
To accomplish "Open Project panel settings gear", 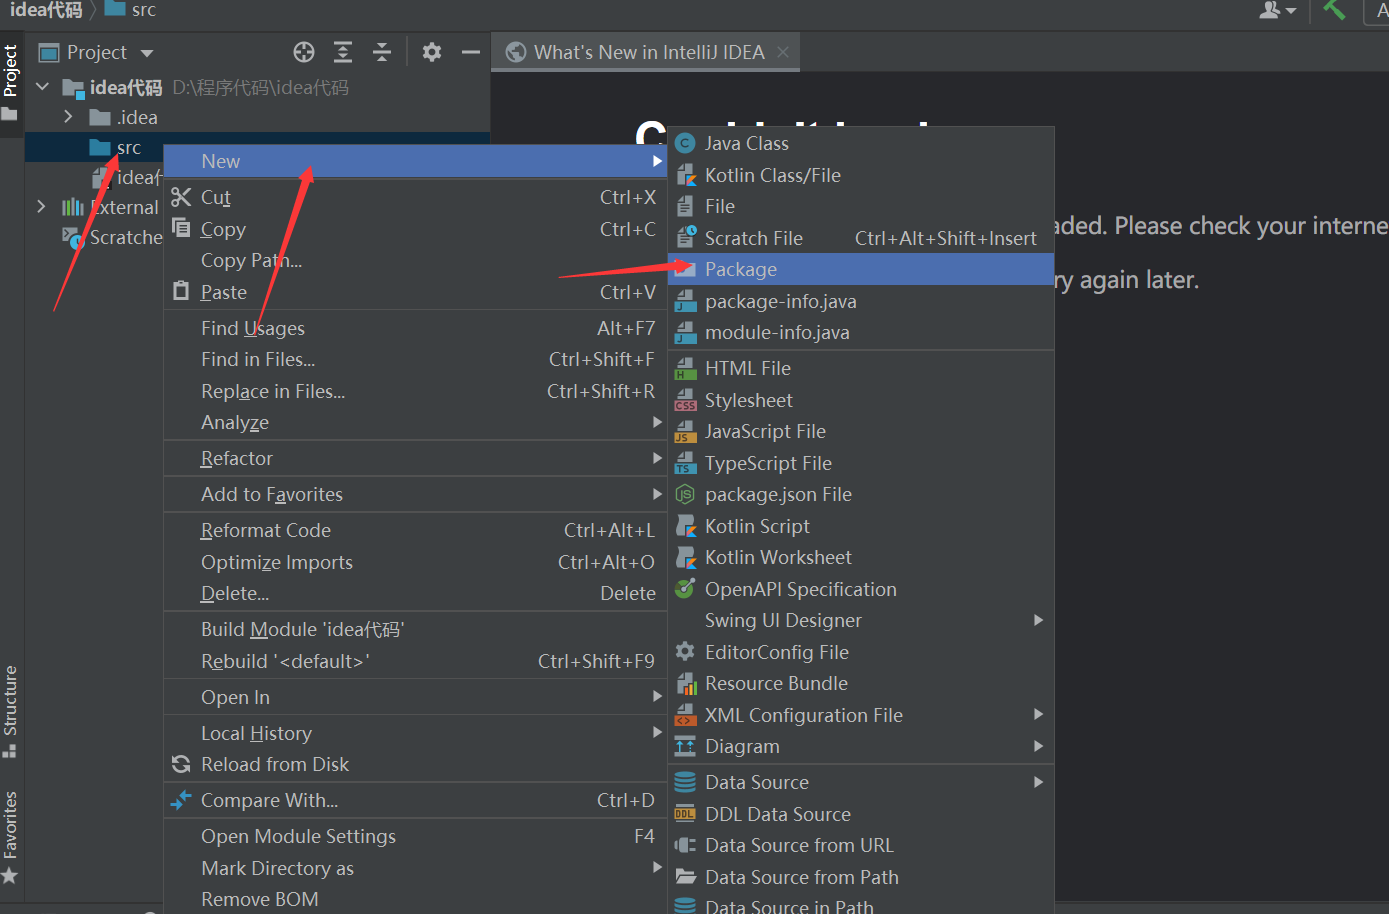I will (432, 52).
